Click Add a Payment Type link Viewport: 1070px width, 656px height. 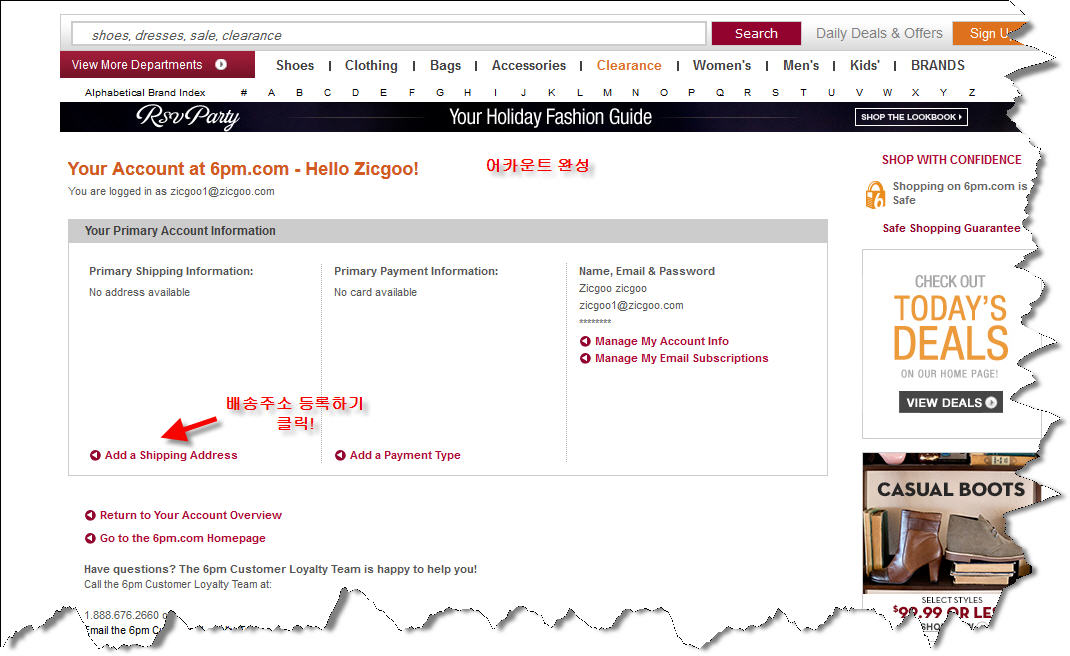405,455
